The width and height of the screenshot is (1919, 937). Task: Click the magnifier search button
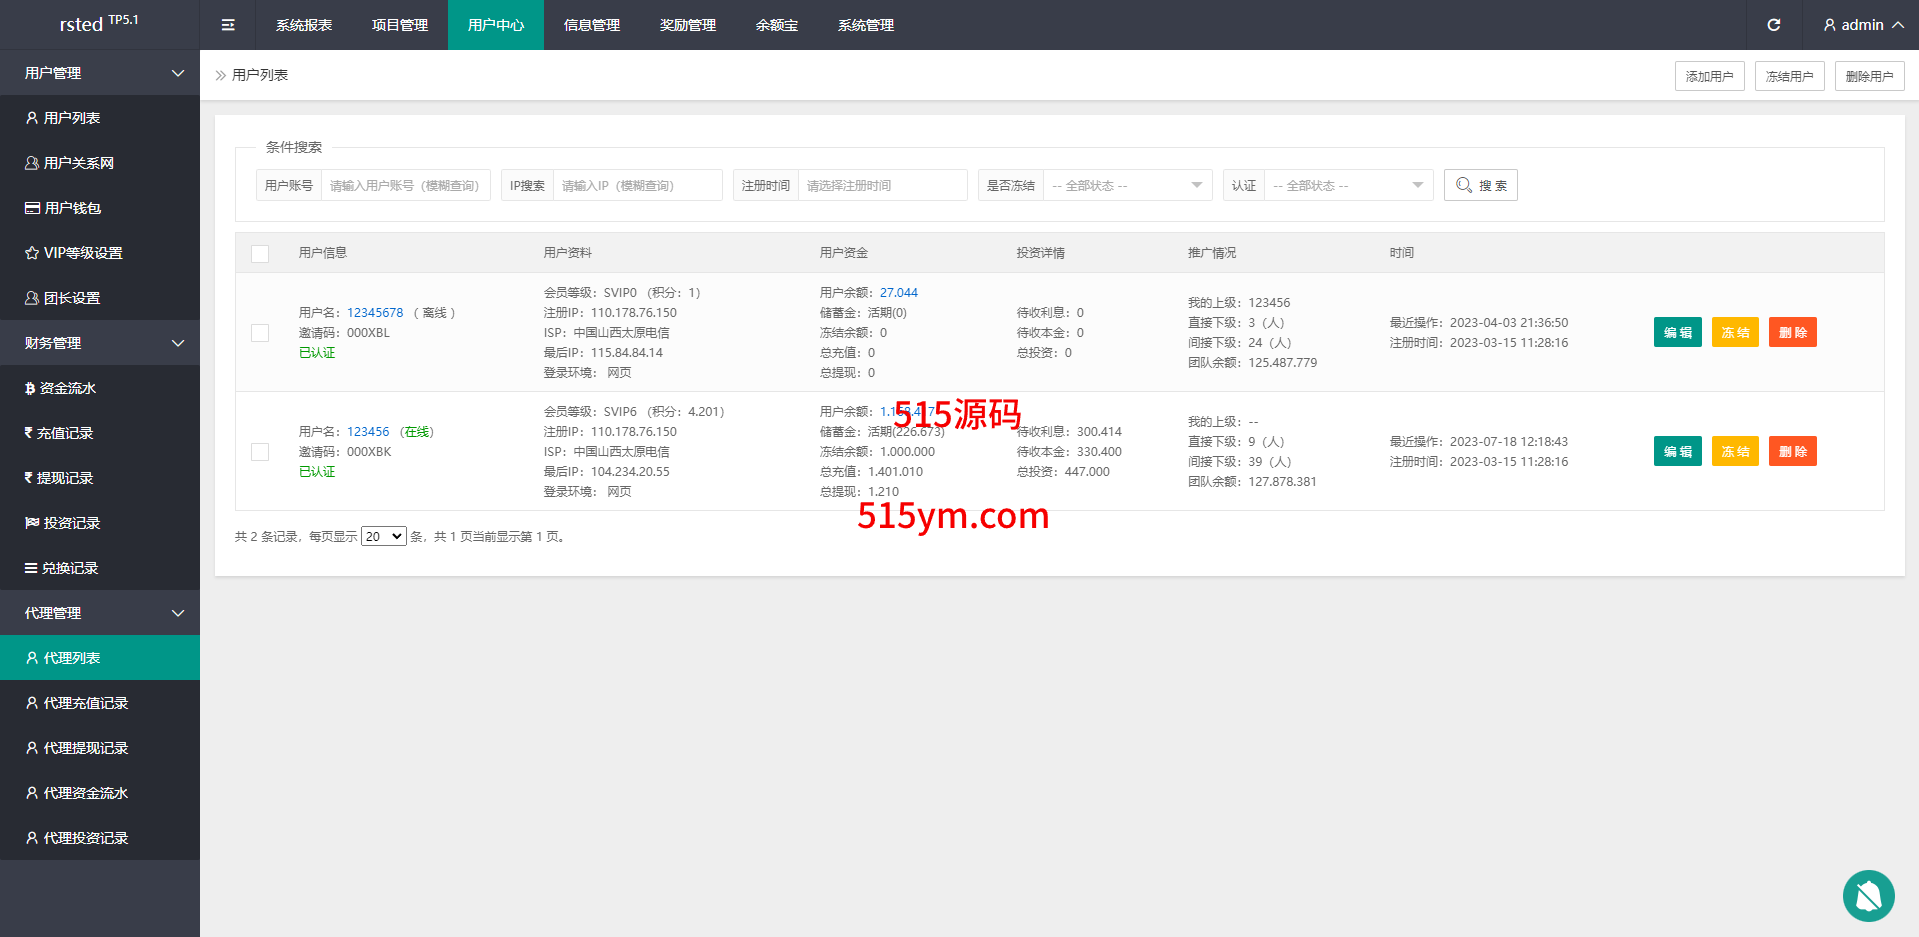coord(1480,185)
